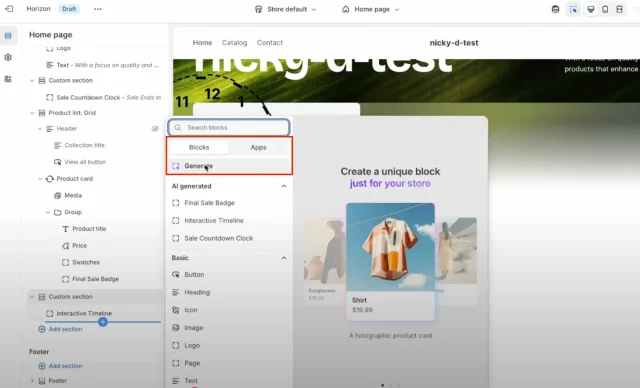This screenshot has width=640, height=388.
Task: Switch to desktop preview icon
Action: point(591,9)
